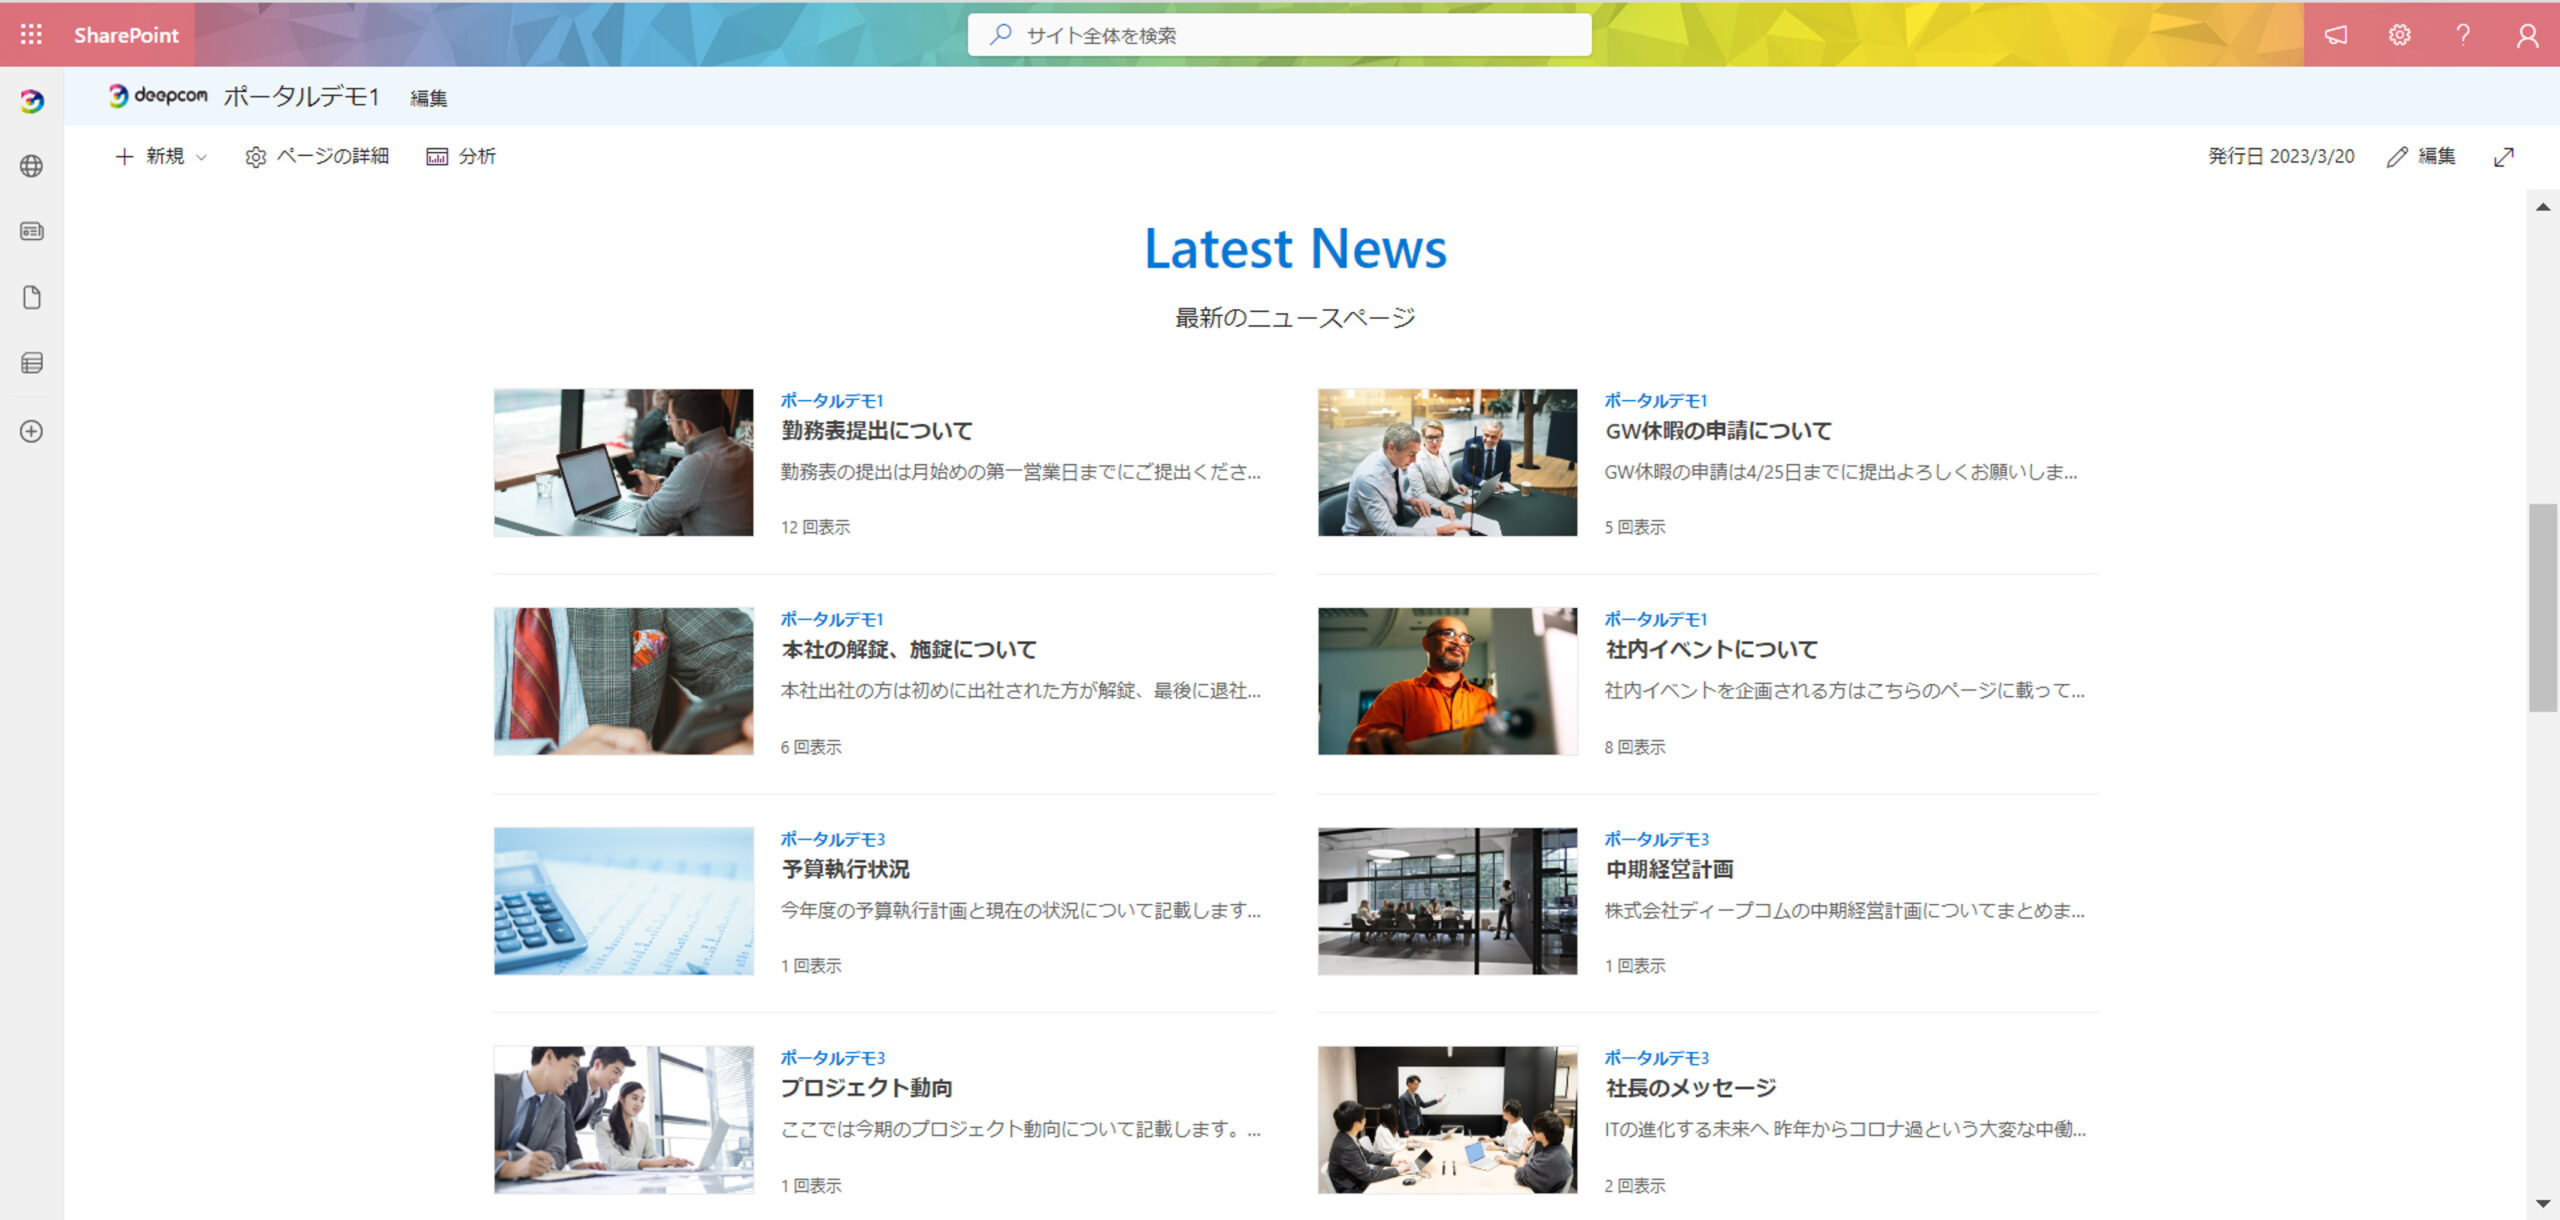Expand the 新規 dropdown menu
The width and height of the screenshot is (2560, 1220).
[162, 157]
